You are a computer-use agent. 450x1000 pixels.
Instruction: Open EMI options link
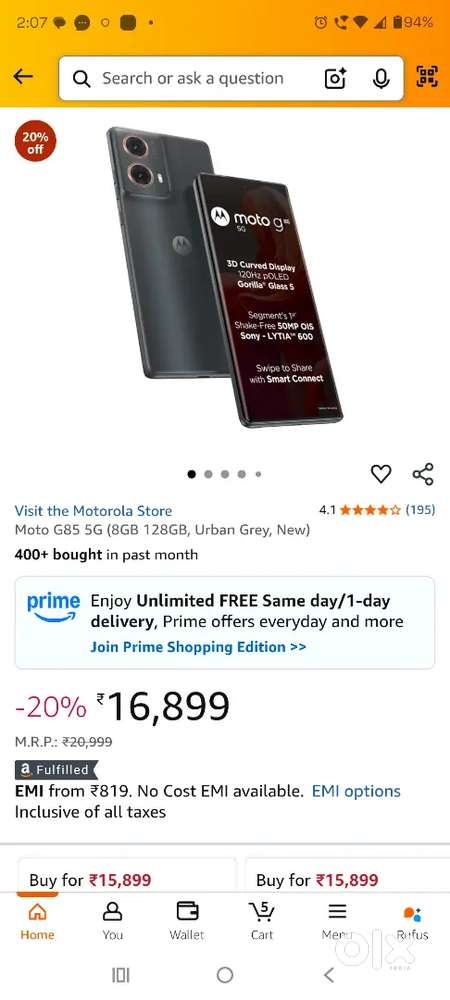pyautogui.click(x=356, y=791)
